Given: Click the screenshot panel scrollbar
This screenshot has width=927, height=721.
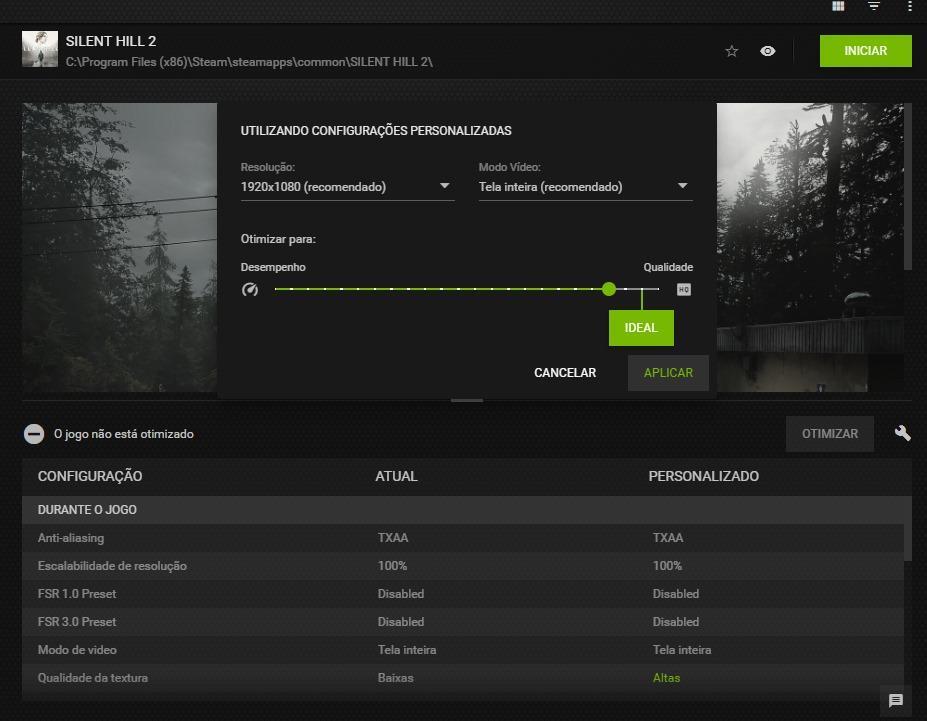Looking at the screenshot, I should click(x=907, y=187).
